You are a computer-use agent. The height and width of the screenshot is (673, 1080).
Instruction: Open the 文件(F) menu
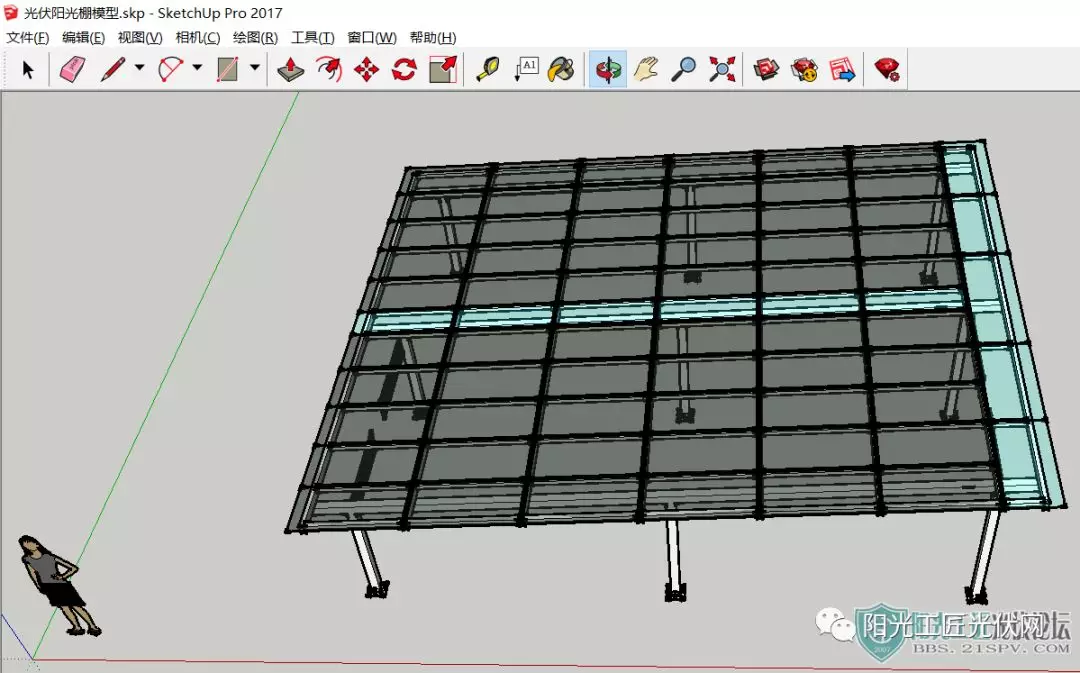pyautogui.click(x=28, y=38)
